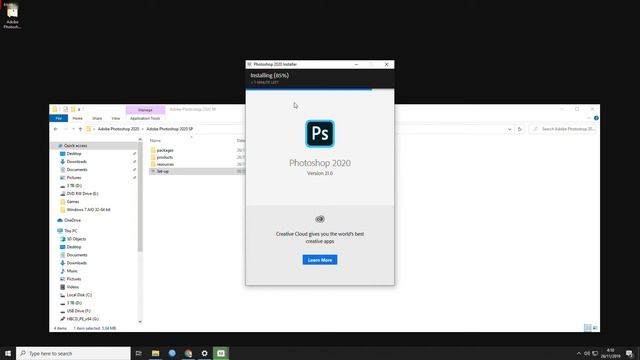640x360 pixels.
Task: Open 3D Objects under This PC
Action: click(x=76, y=239)
